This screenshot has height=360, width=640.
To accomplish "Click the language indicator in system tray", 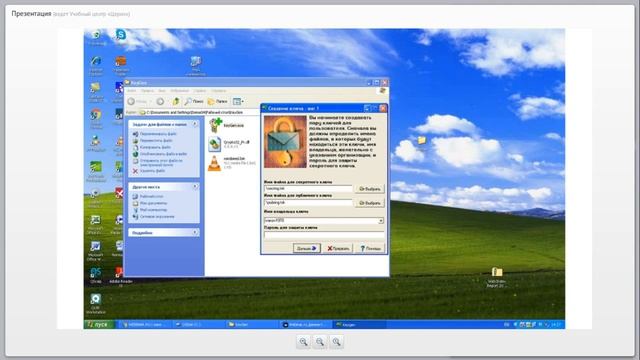I will tap(507, 324).
